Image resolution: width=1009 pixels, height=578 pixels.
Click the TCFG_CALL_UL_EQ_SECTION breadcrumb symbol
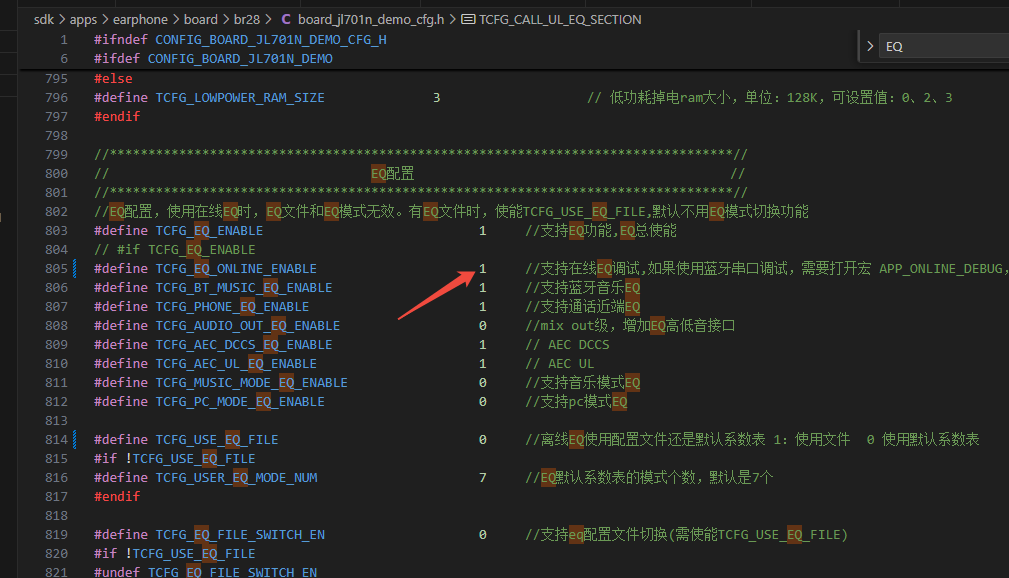point(560,19)
